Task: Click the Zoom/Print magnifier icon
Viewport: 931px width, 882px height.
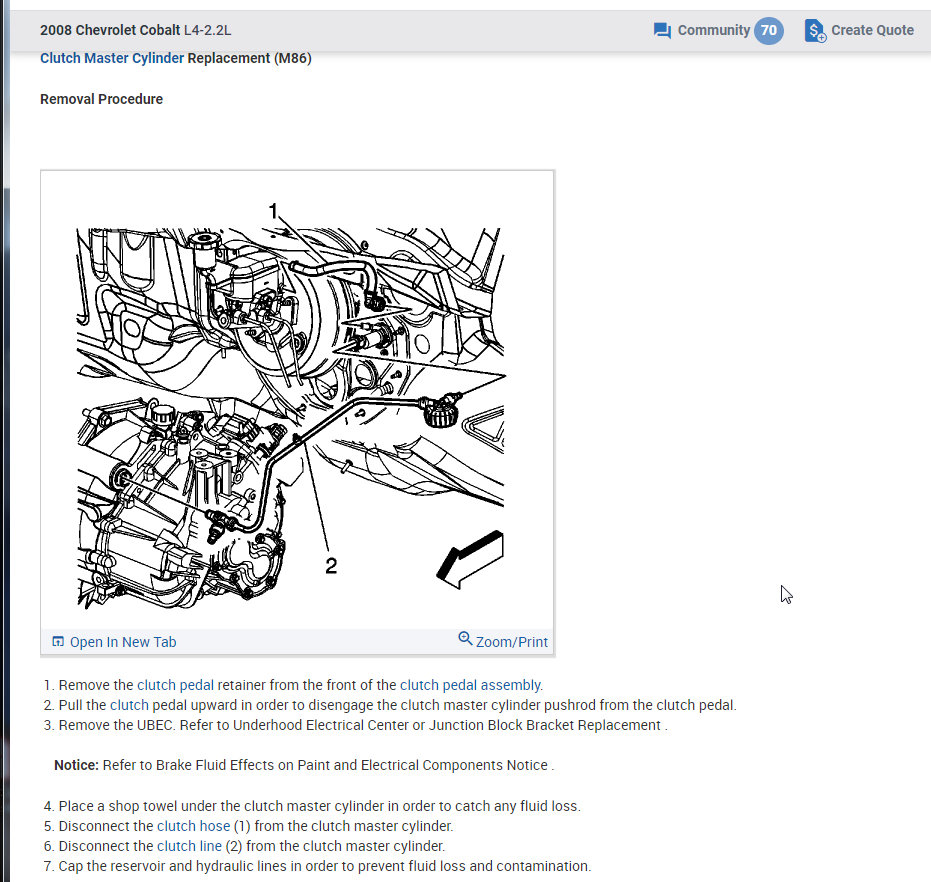Action: pyautogui.click(x=465, y=638)
